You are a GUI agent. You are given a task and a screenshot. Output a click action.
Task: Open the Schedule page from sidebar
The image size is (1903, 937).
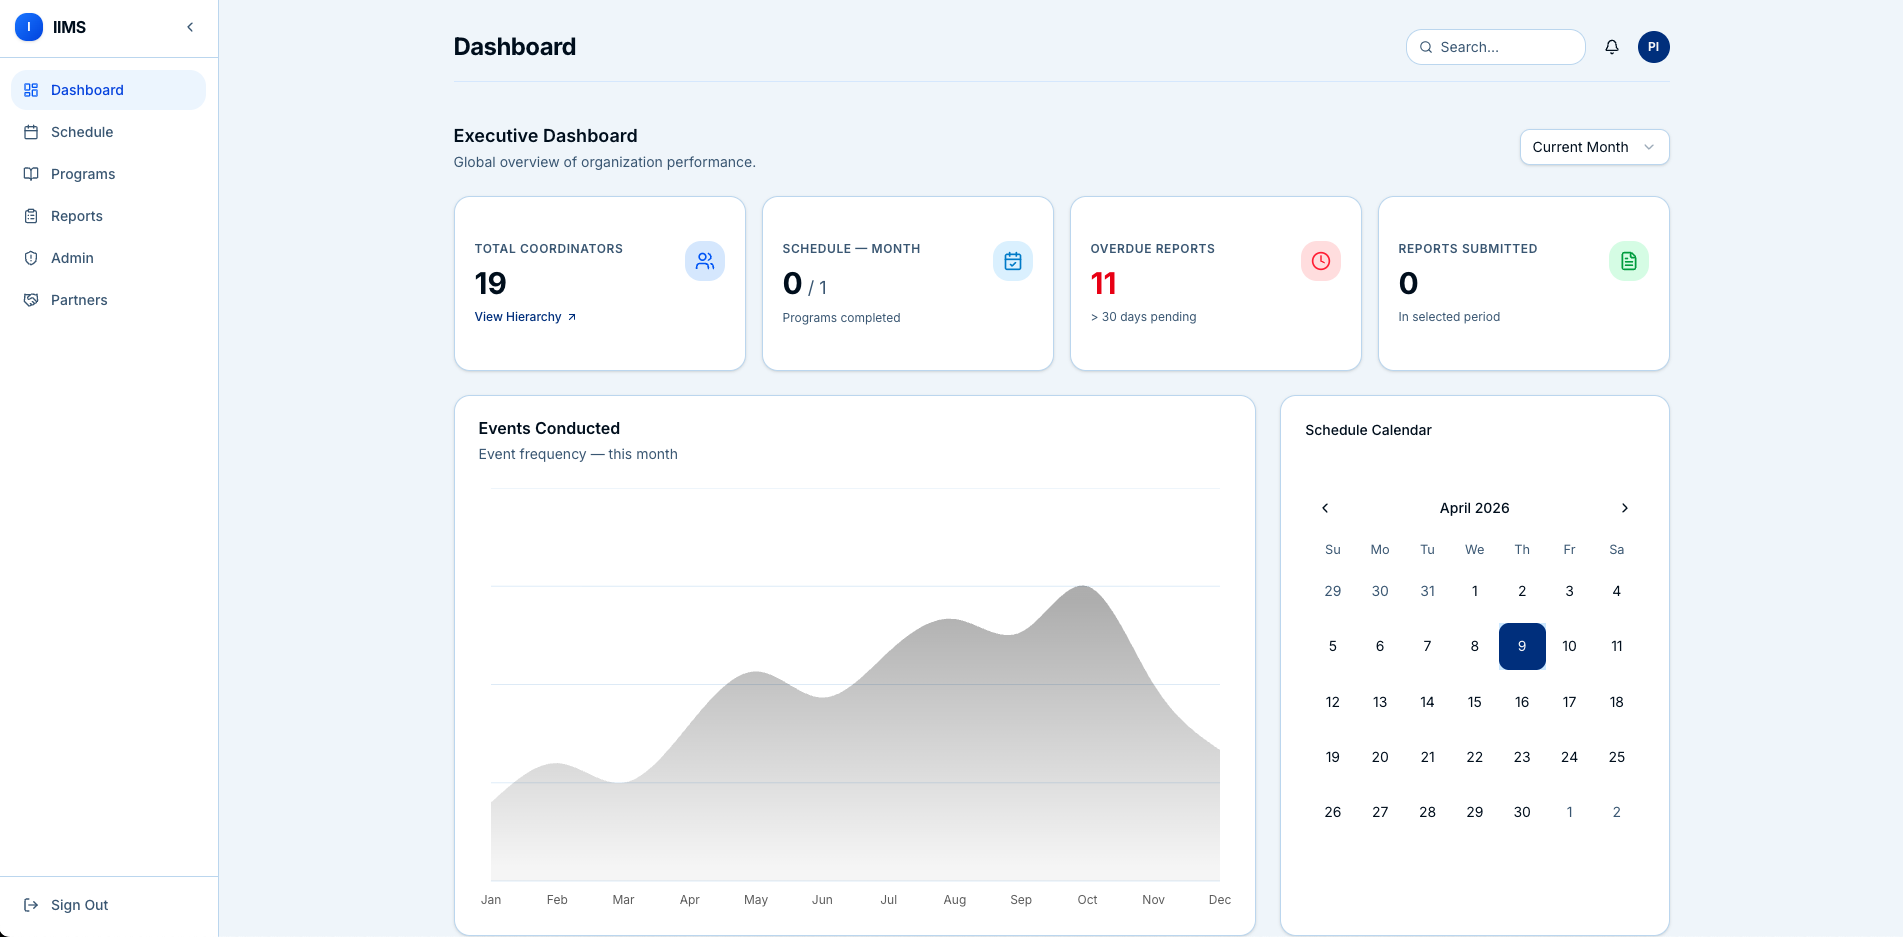pyautogui.click(x=82, y=132)
